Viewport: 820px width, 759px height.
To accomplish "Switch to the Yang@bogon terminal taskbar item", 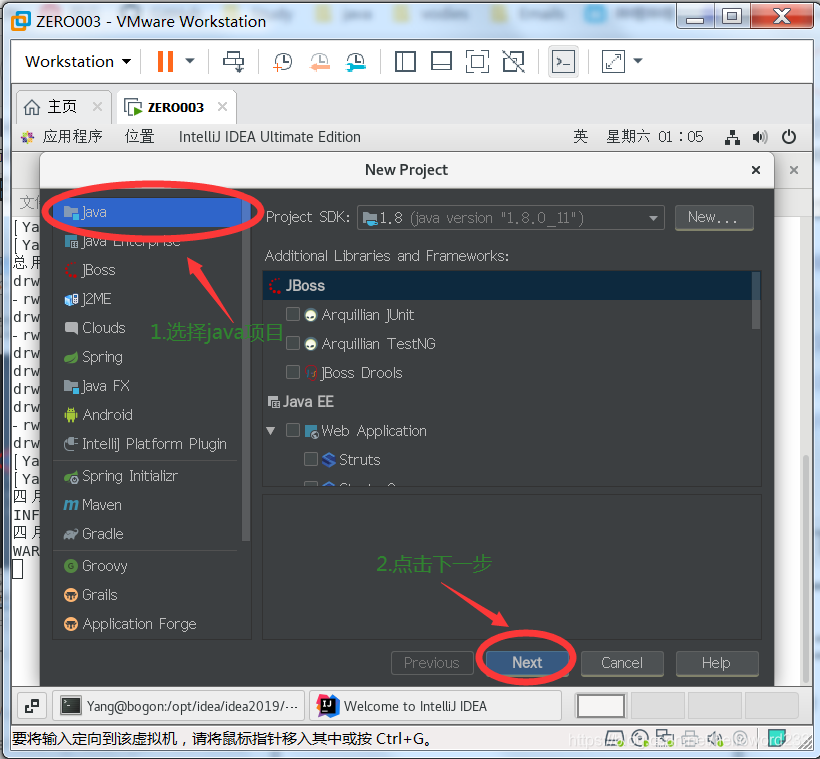I will 179,706.
